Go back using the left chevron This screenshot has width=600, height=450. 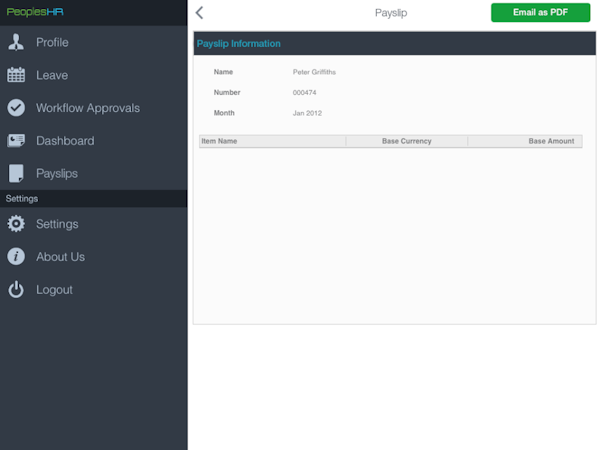(x=199, y=13)
